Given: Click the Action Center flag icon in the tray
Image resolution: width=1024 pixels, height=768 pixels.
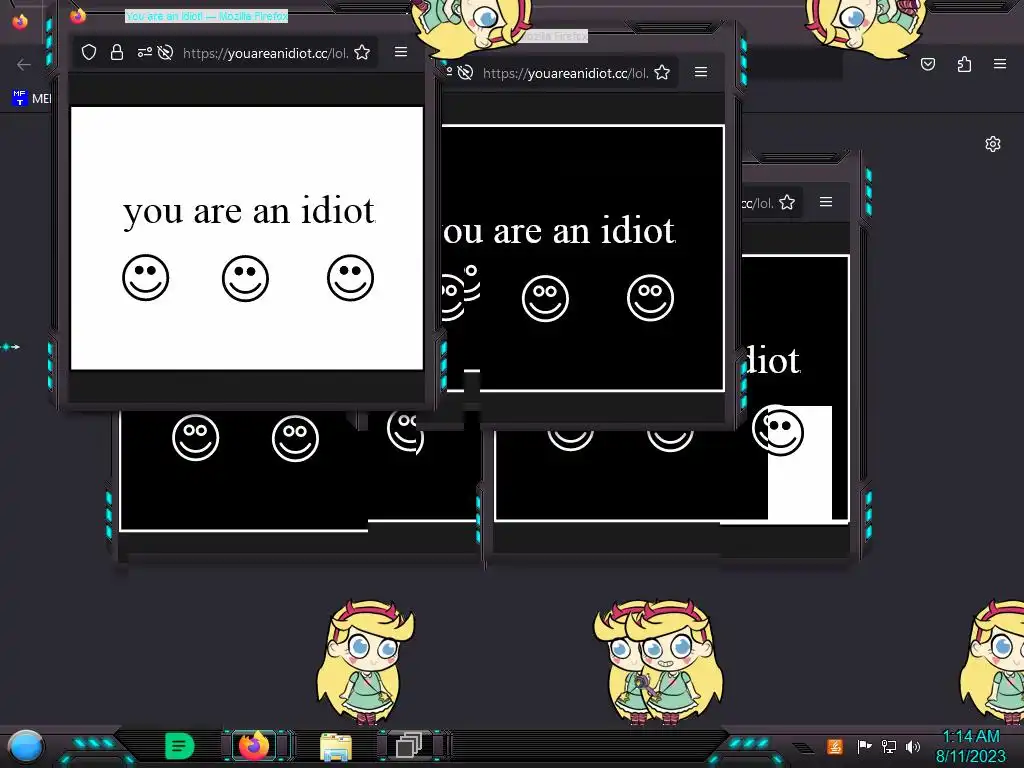Looking at the screenshot, I should click(x=864, y=746).
